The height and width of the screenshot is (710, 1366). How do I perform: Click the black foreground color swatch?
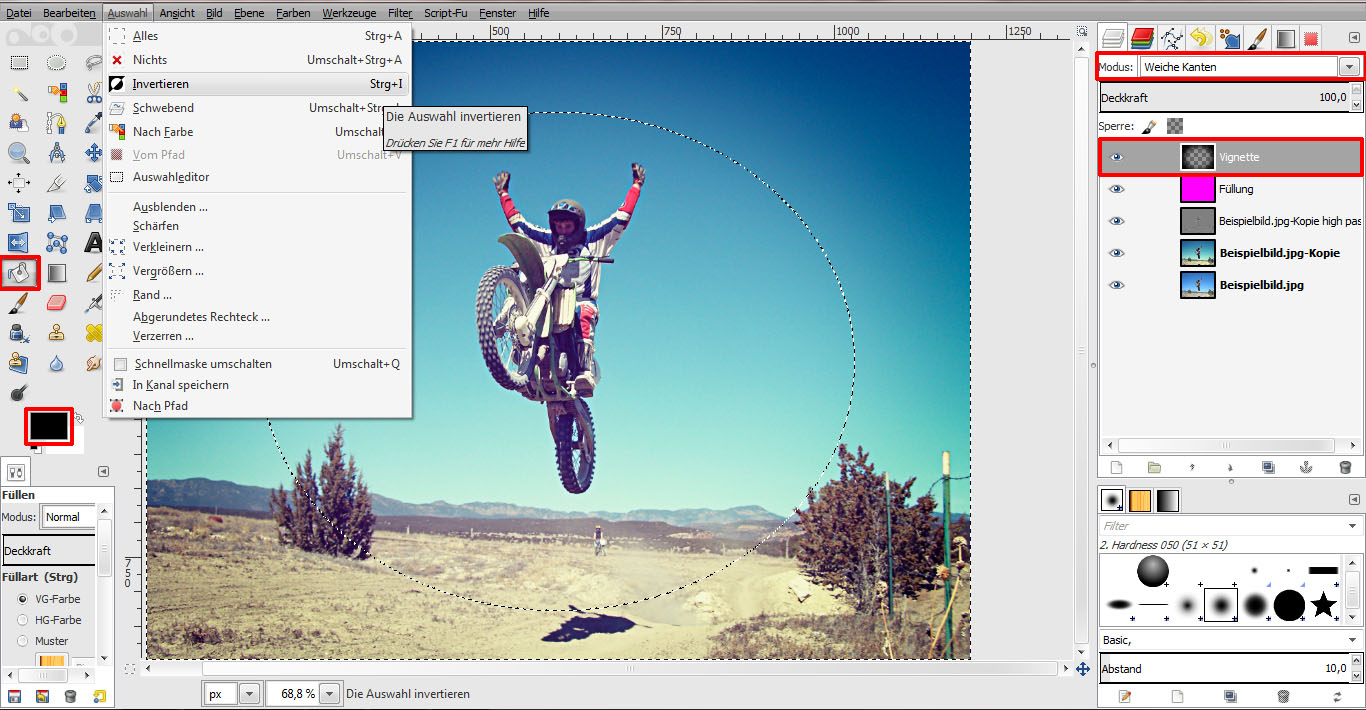[x=48, y=424]
